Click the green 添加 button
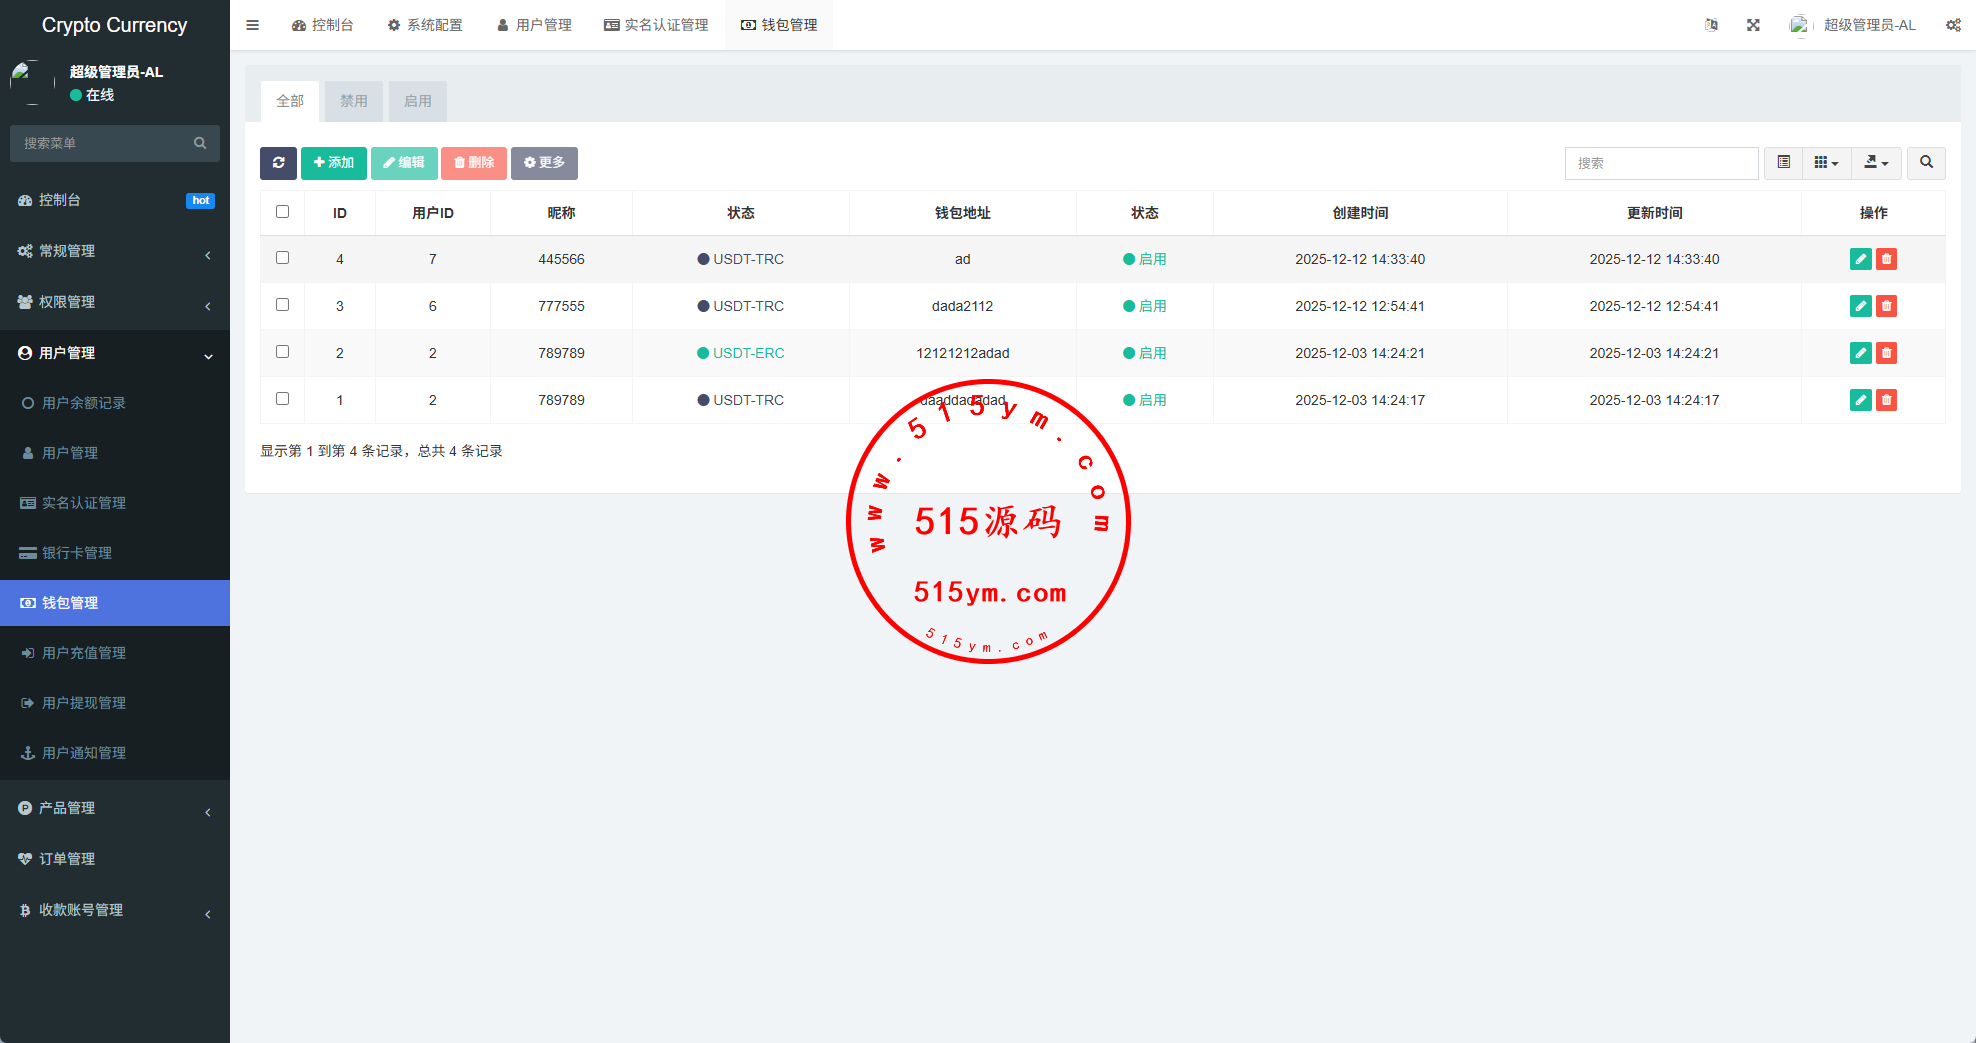Image resolution: width=1976 pixels, height=1043 pixels. click(334, 163)
